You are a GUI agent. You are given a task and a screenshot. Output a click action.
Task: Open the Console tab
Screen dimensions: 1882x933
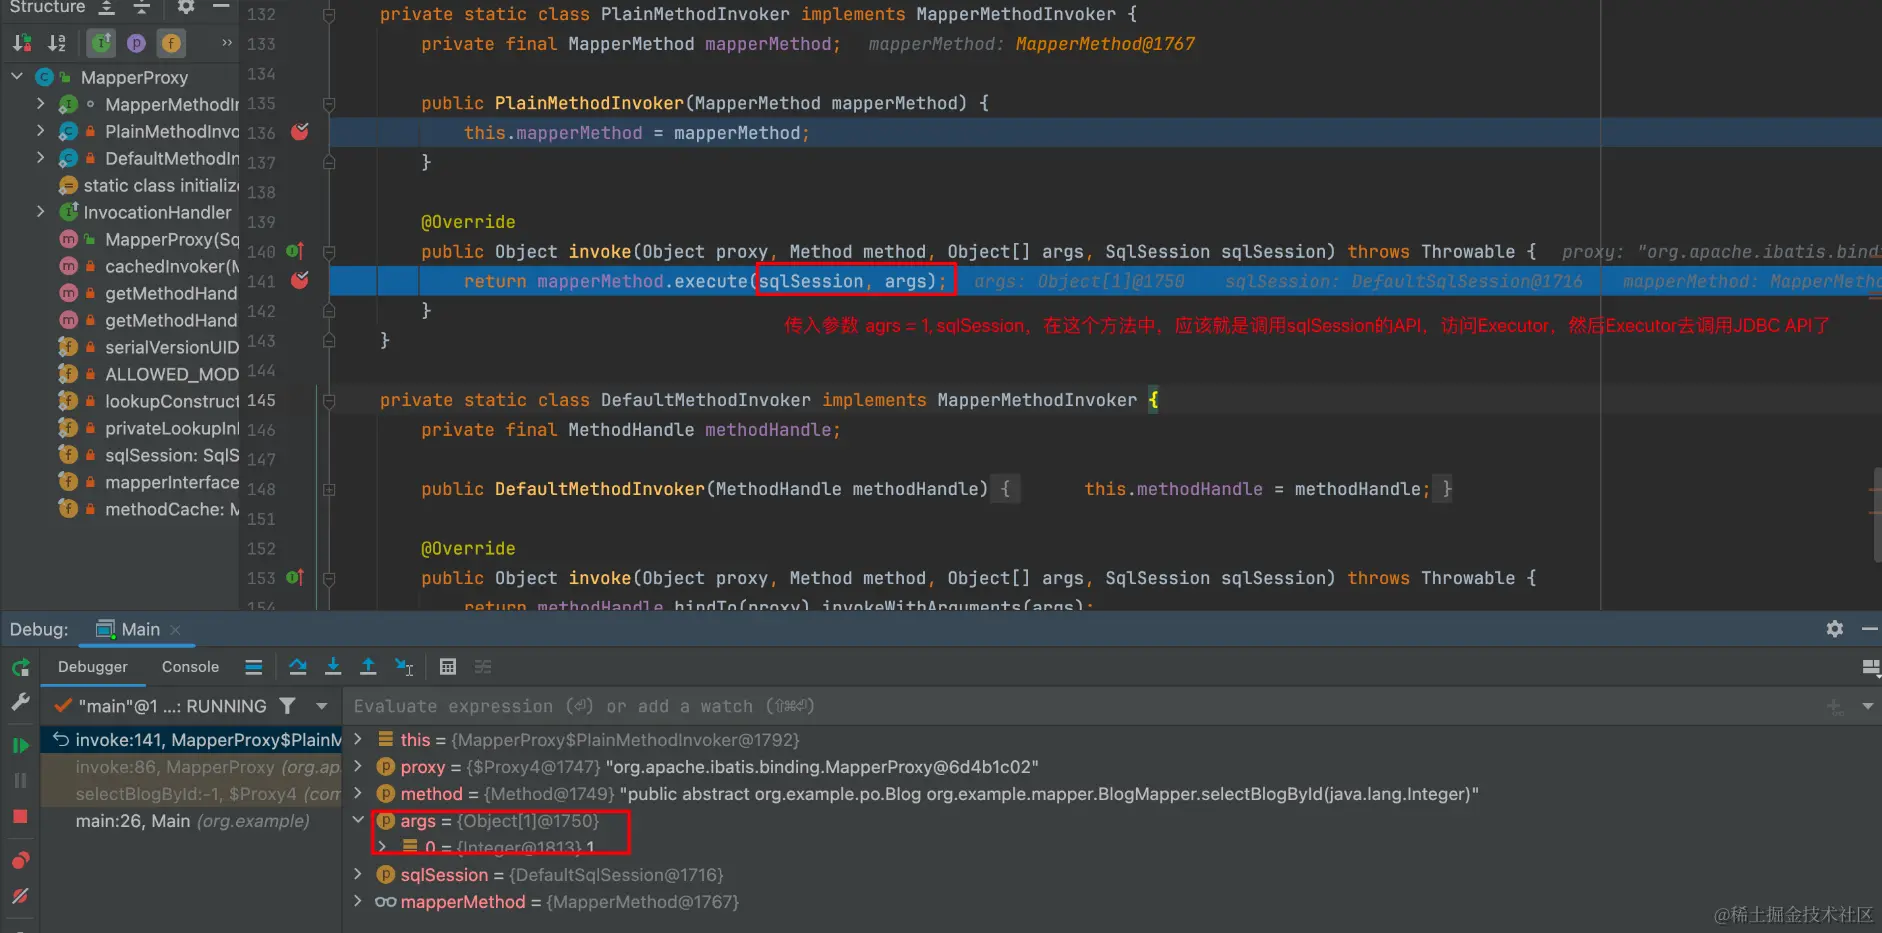click(190, 667)
